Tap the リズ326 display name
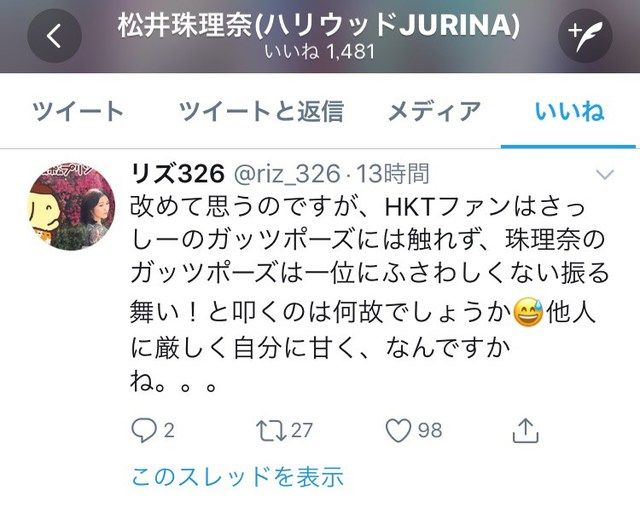 tap(178, 174)
